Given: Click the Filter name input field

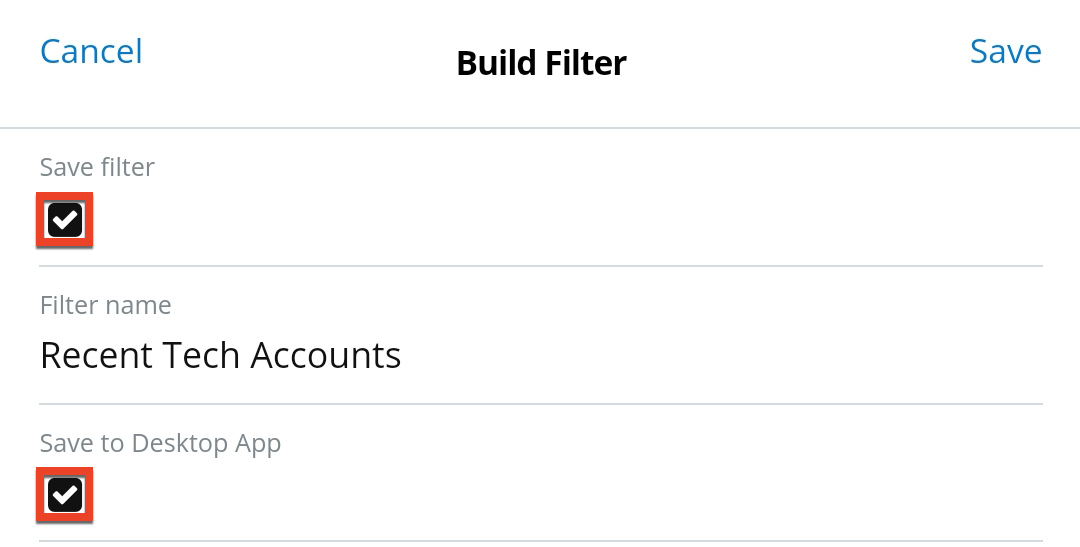Looking at the screenshot, I should point(220,355).
